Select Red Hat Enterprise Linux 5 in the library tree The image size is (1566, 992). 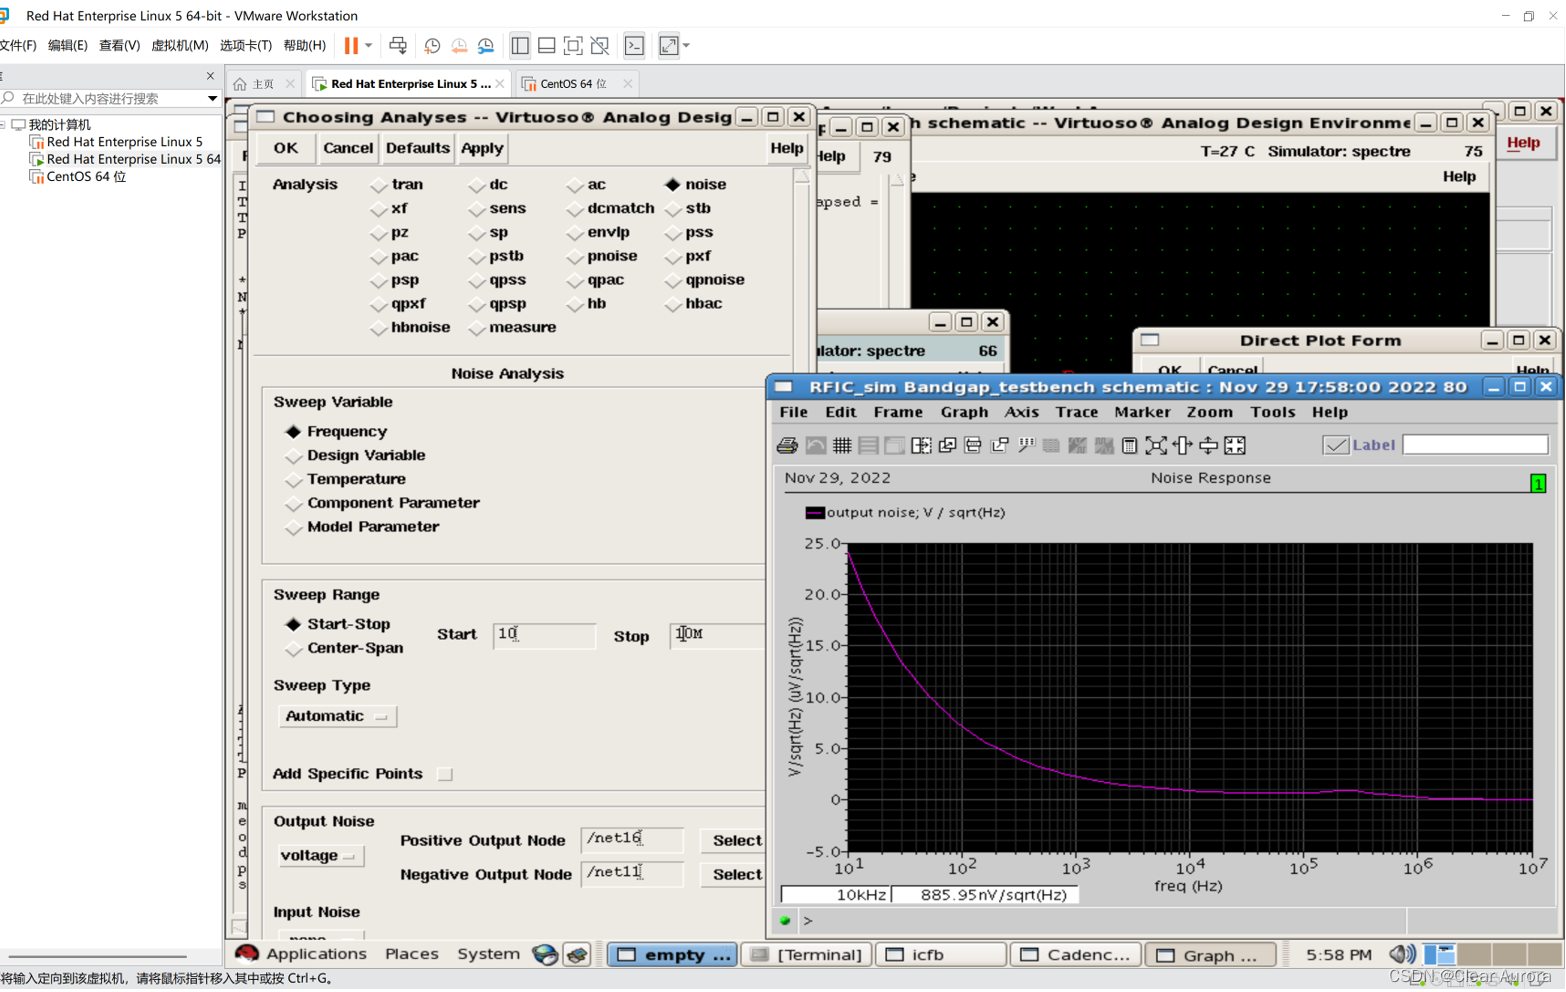124,142
